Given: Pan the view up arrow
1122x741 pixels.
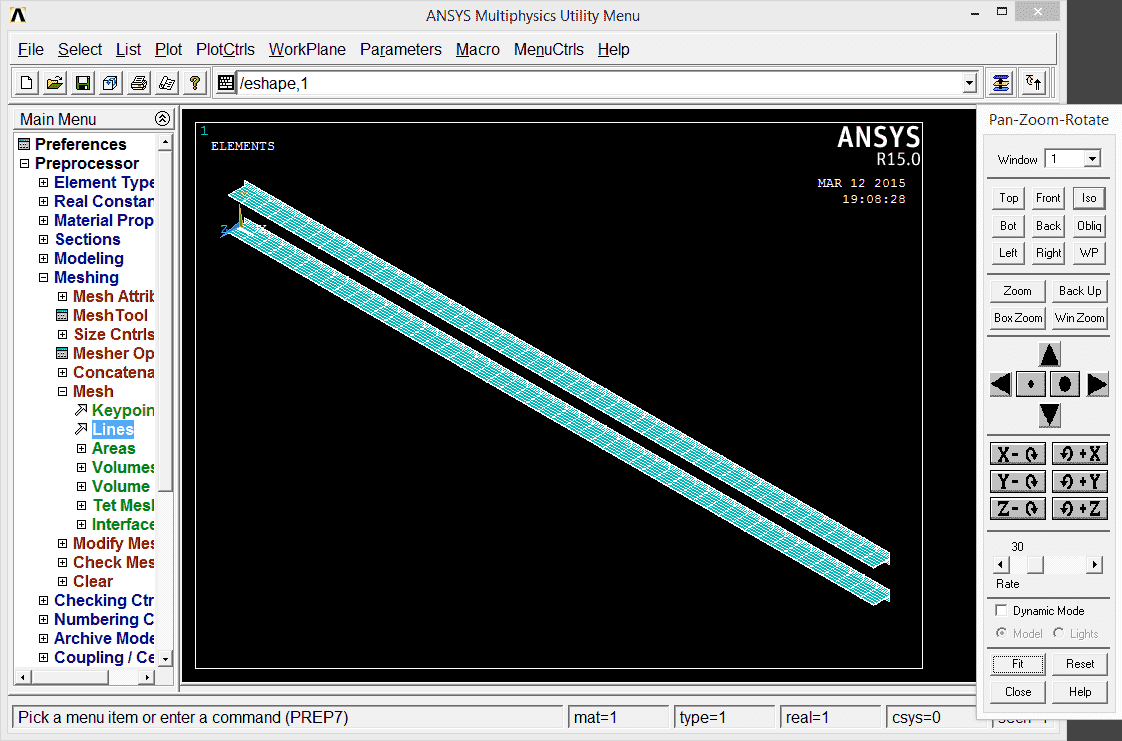Looking at the screenshot, I should pos(1049,354).
